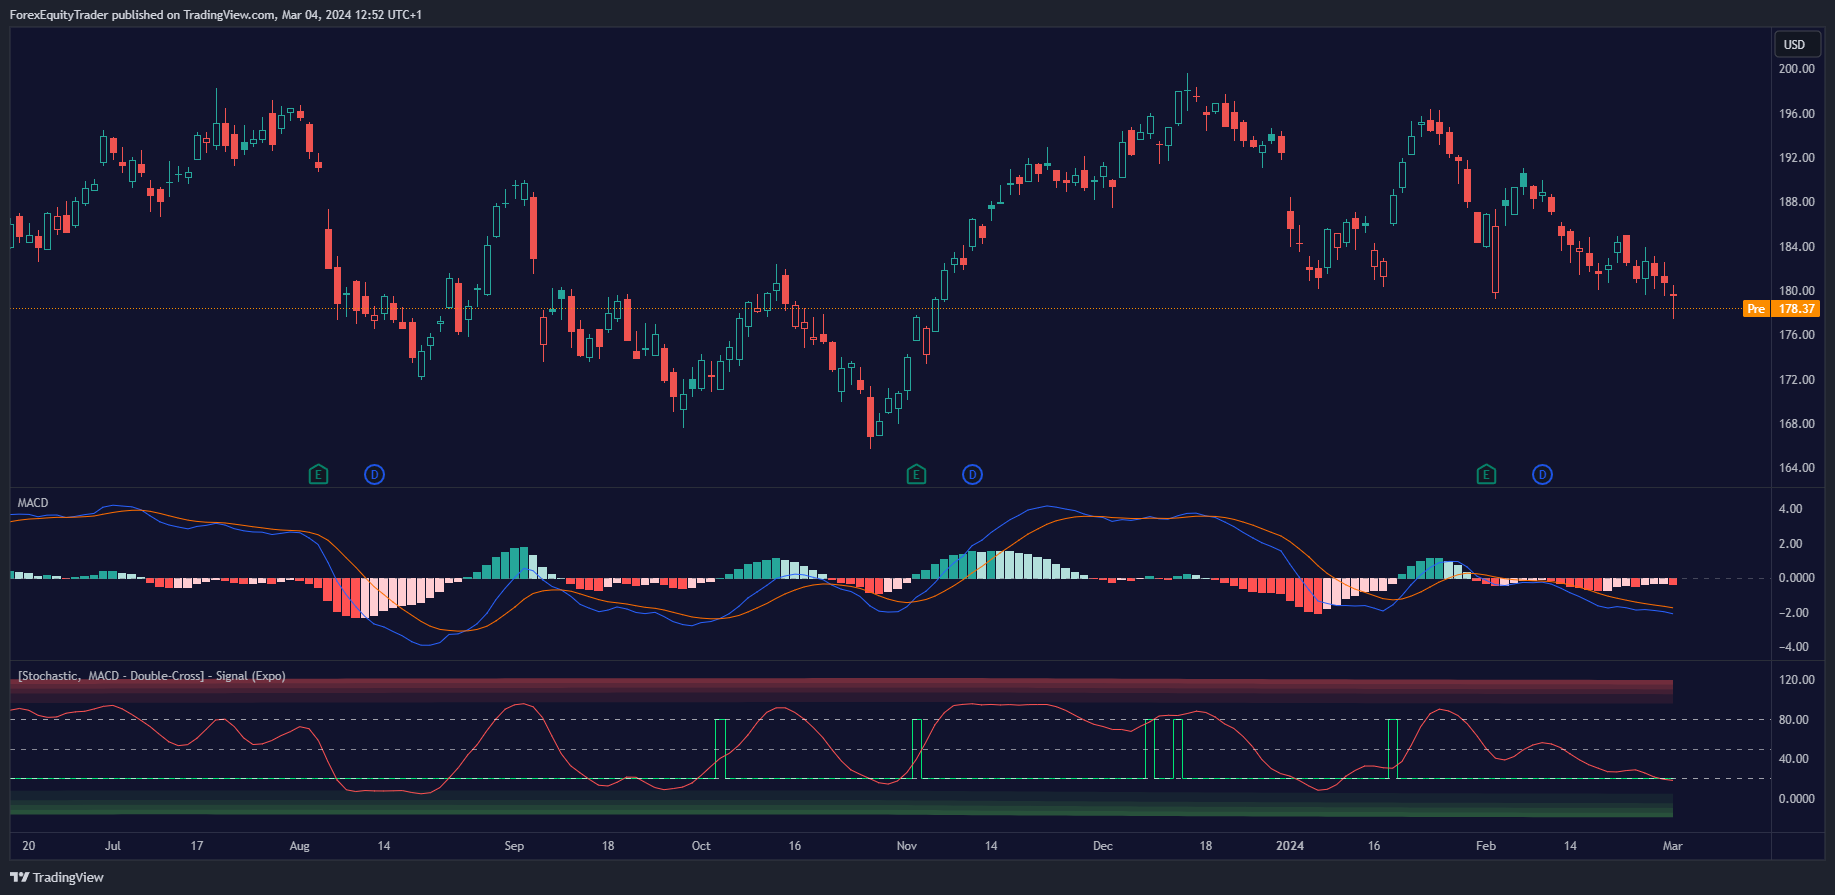The height and width of the screenshot is (895, 1835).
Task: Click the 178.37 pre-market price label
Action: pyautogui.click(x=1797, y=309)
